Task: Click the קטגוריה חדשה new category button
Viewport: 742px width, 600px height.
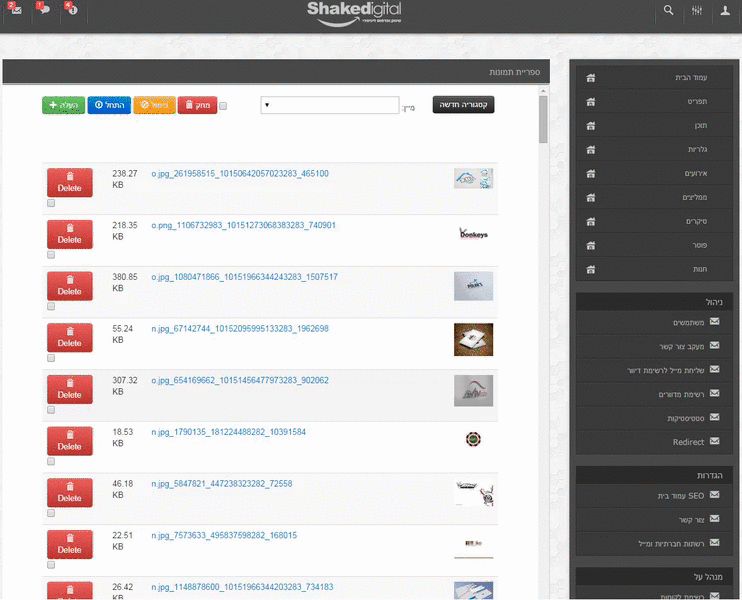Action: [x=463, y=105]
